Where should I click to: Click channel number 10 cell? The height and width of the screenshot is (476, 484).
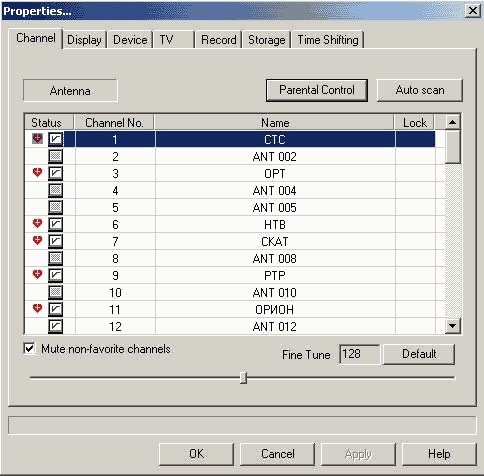[115, 292]
